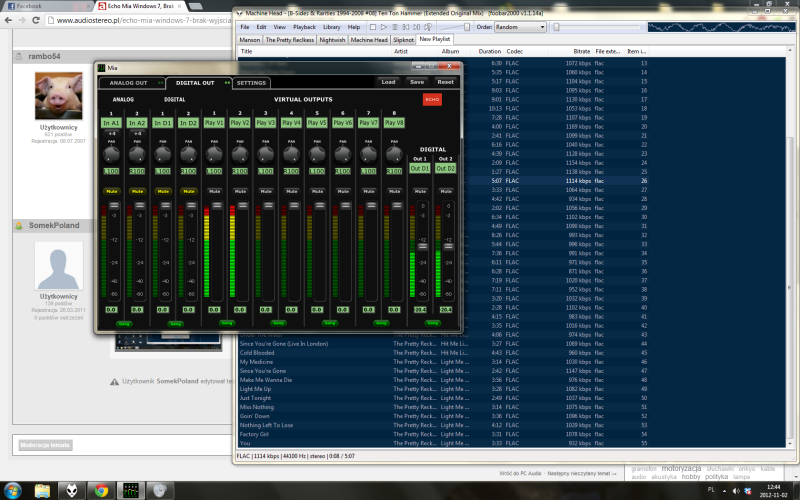Click pan knob on Play V4 channel
The width and height of the screenshot is (800, 500).
click(x=291, y=154)
